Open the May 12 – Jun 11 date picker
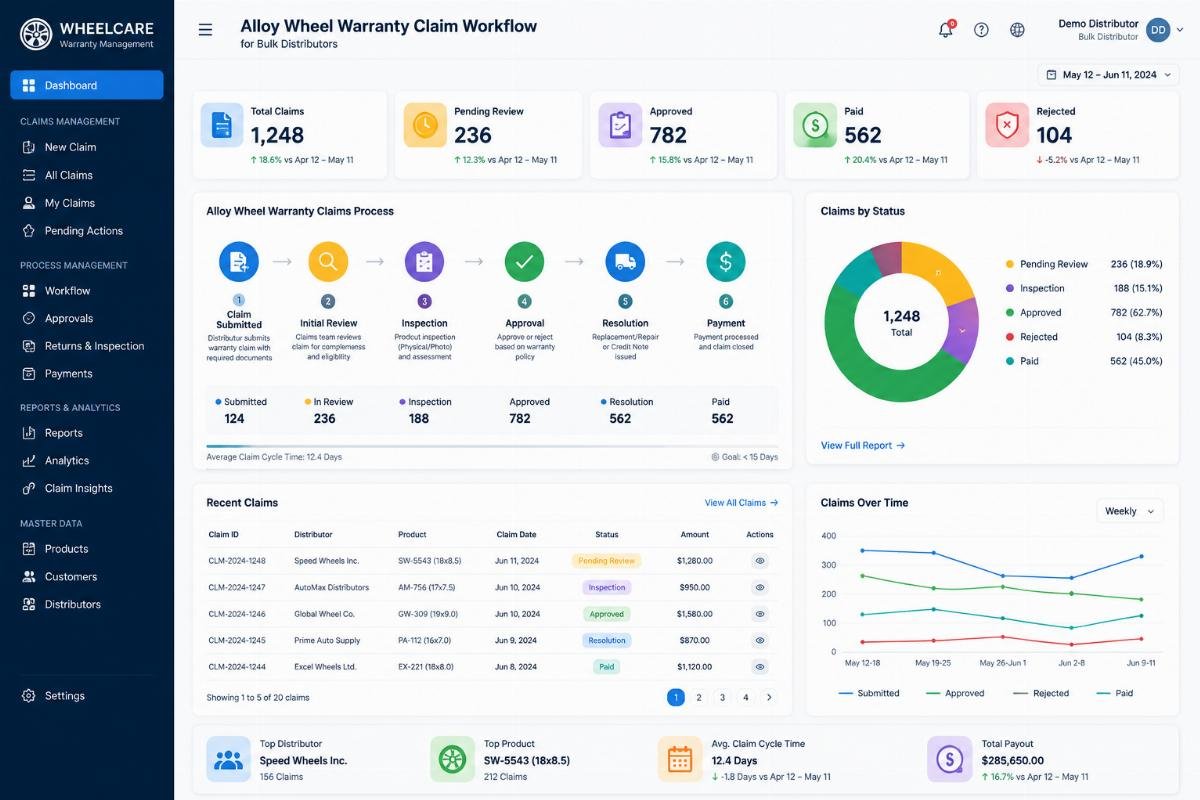This screenshot has width=1200, height=800. (x=1108, y=75)
